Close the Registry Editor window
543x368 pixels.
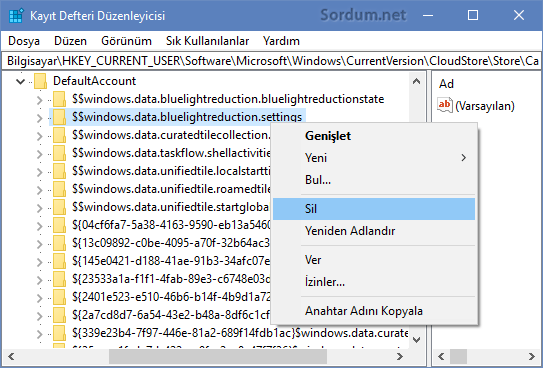coord(519,15)
